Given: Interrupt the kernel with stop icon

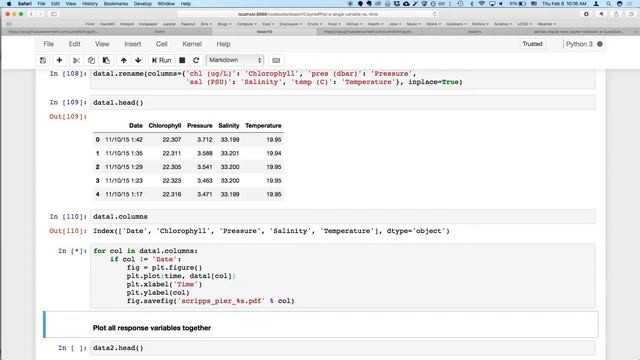Looking at the screenshot, I should 182,60.
